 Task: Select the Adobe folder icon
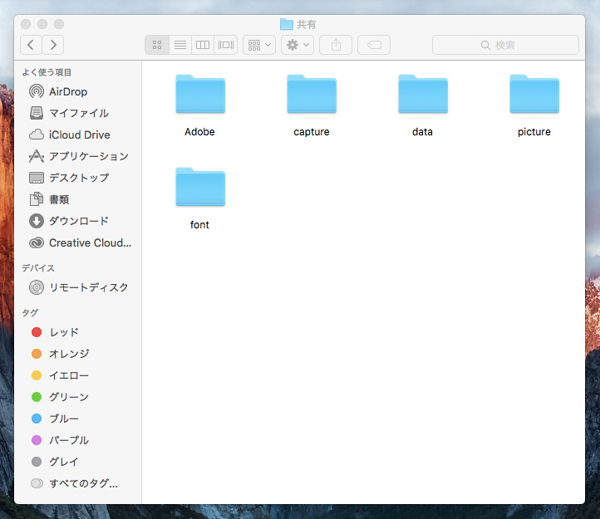[x=200, y=94]
